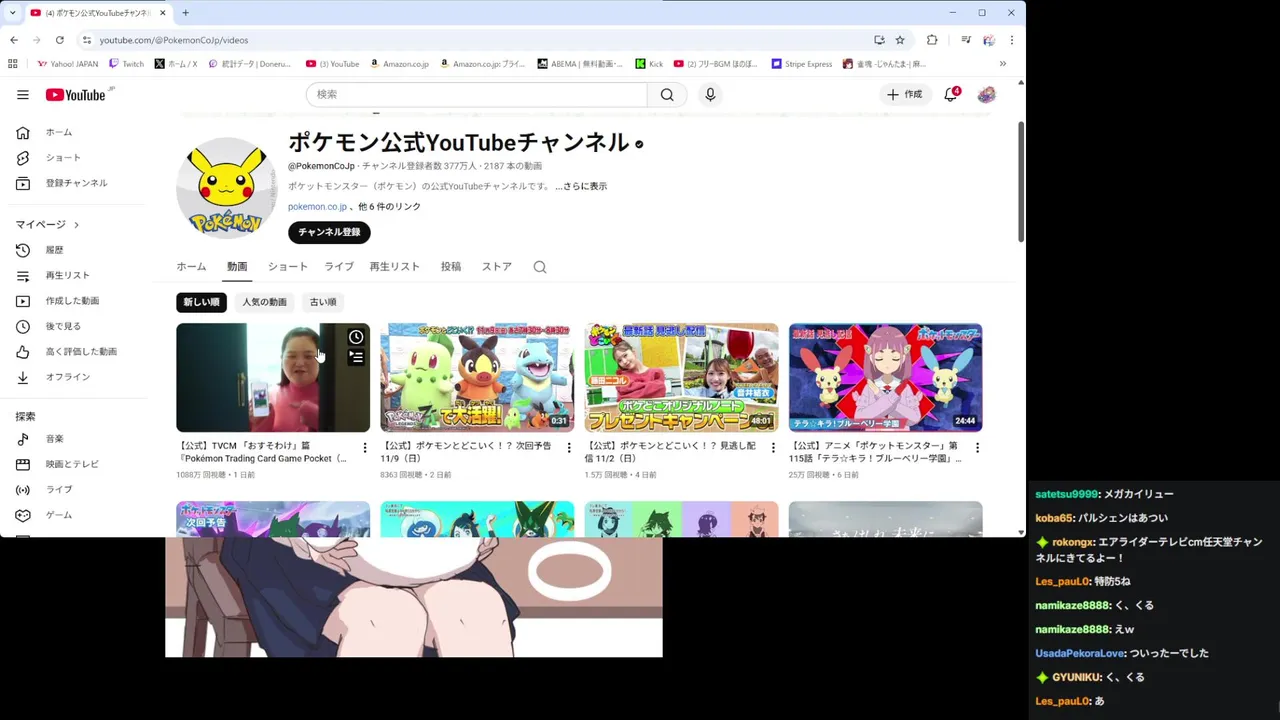Go back in browser history

tap(14, 40)
